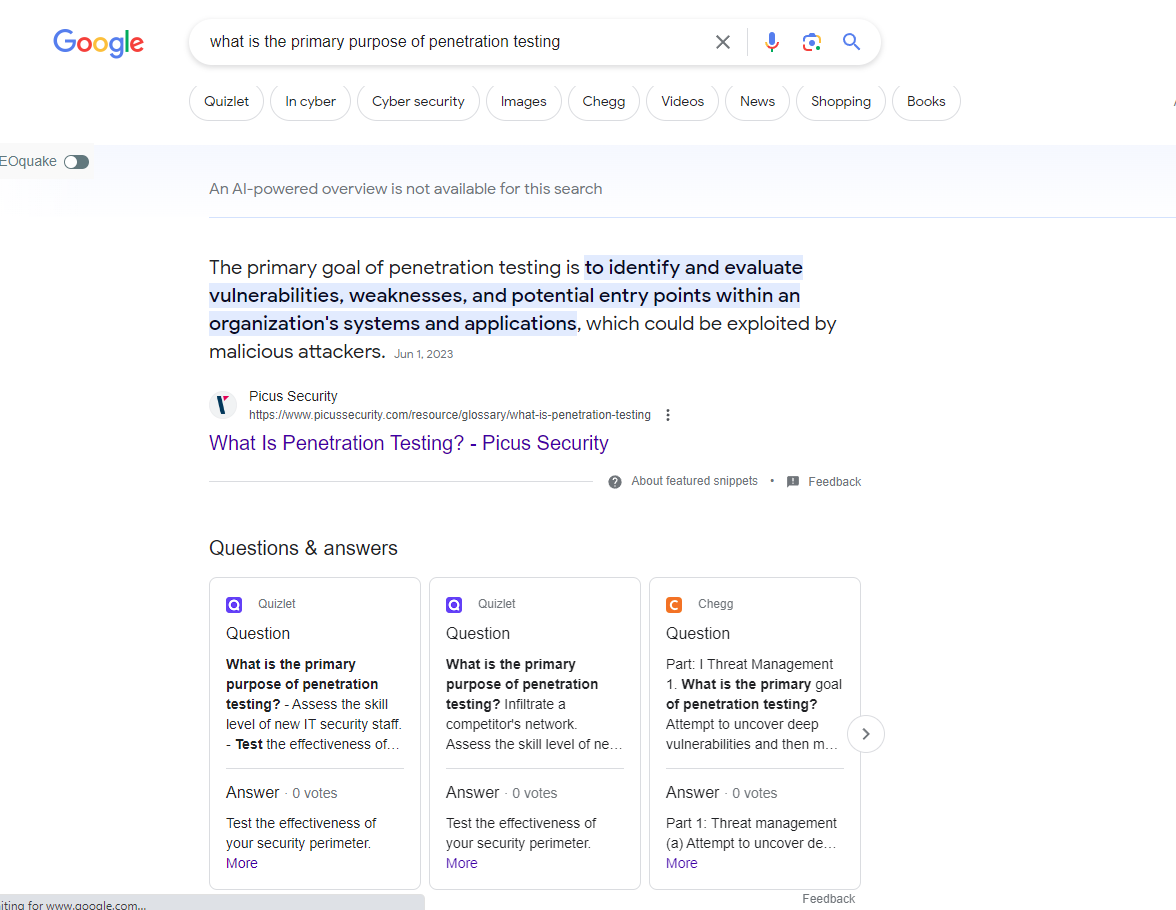Open What Is Penetration Testing? - Picus Security link
1176x910 pixels.
tap(409, 443)
